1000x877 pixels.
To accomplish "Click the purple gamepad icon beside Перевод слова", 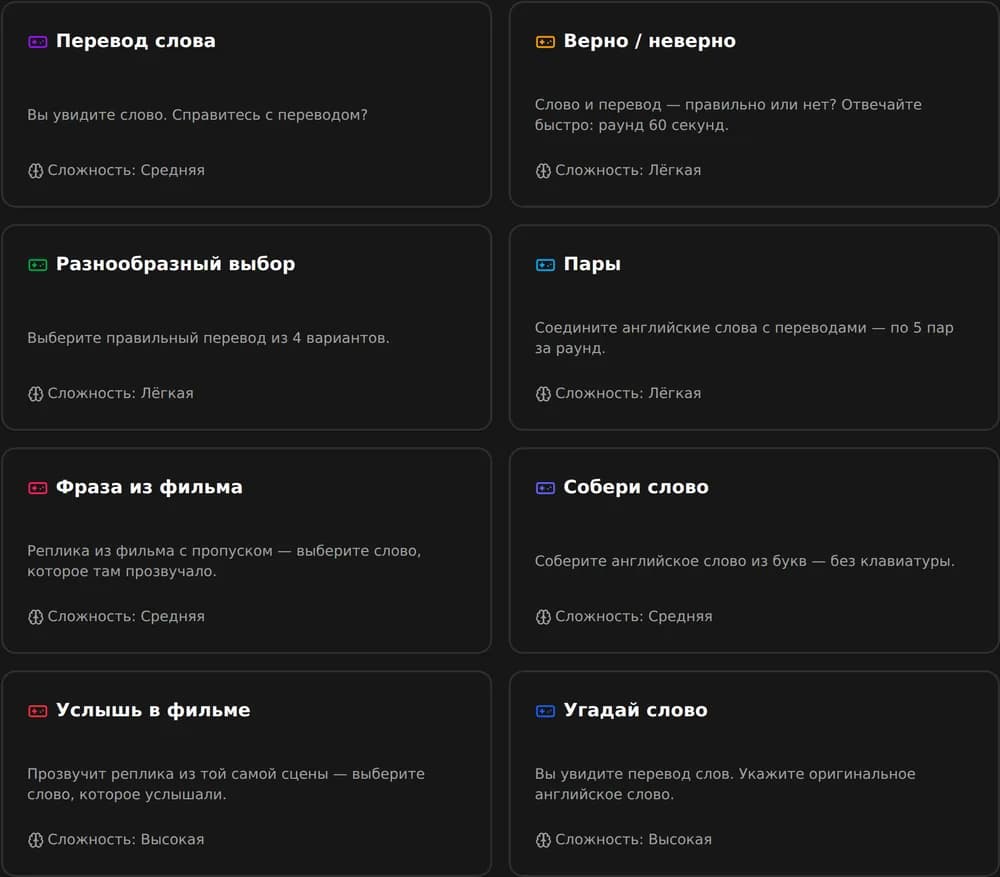I will (38, 42).
